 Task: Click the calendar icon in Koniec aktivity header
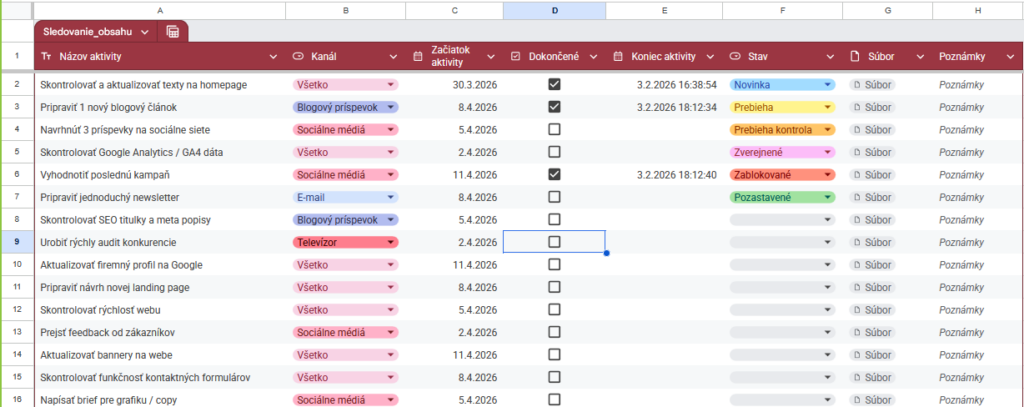click(618, 57)
